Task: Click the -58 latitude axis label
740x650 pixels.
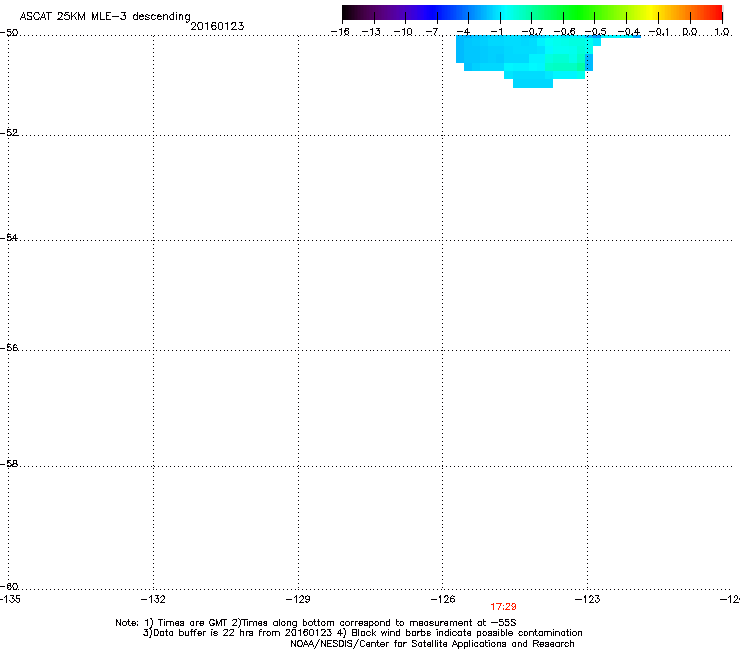Action: coord(9,464)
